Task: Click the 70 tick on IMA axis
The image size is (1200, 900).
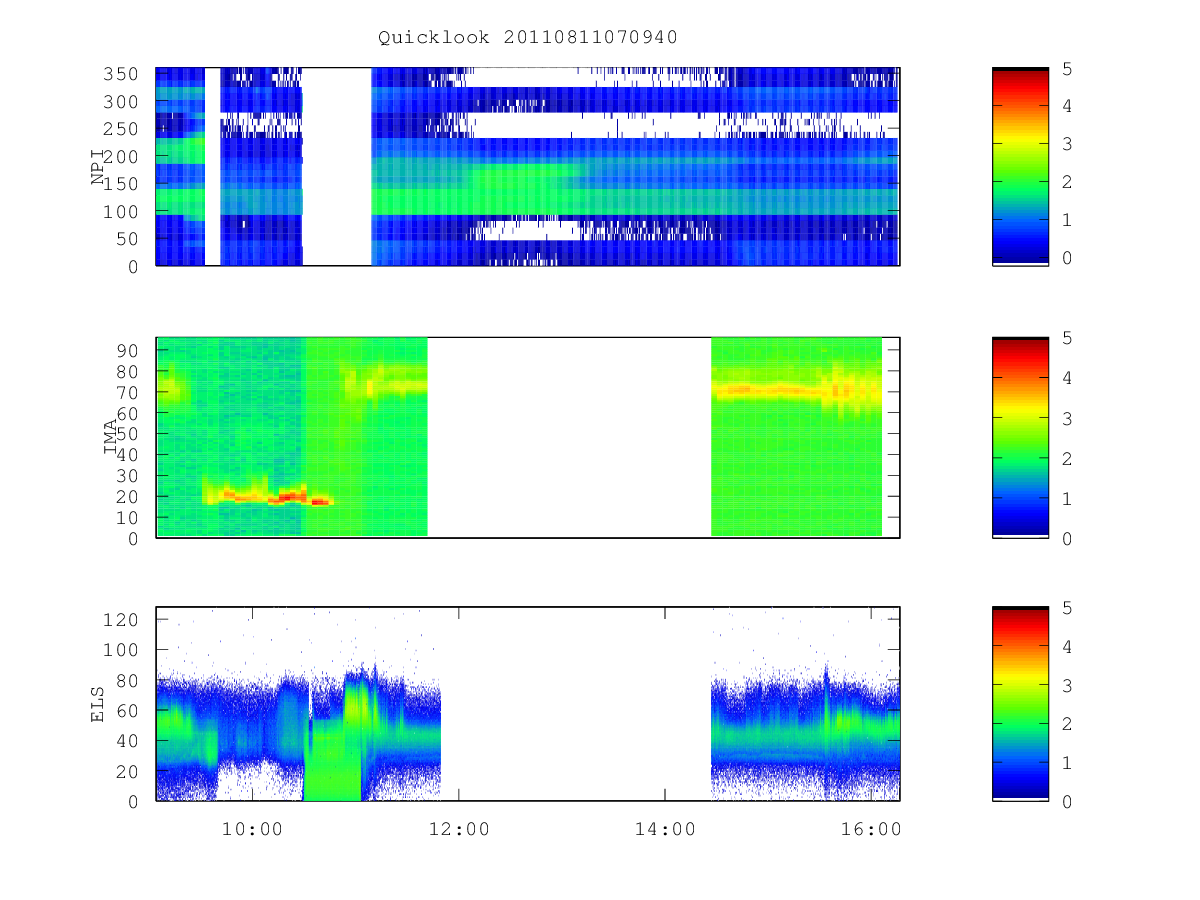Action: 129,392
